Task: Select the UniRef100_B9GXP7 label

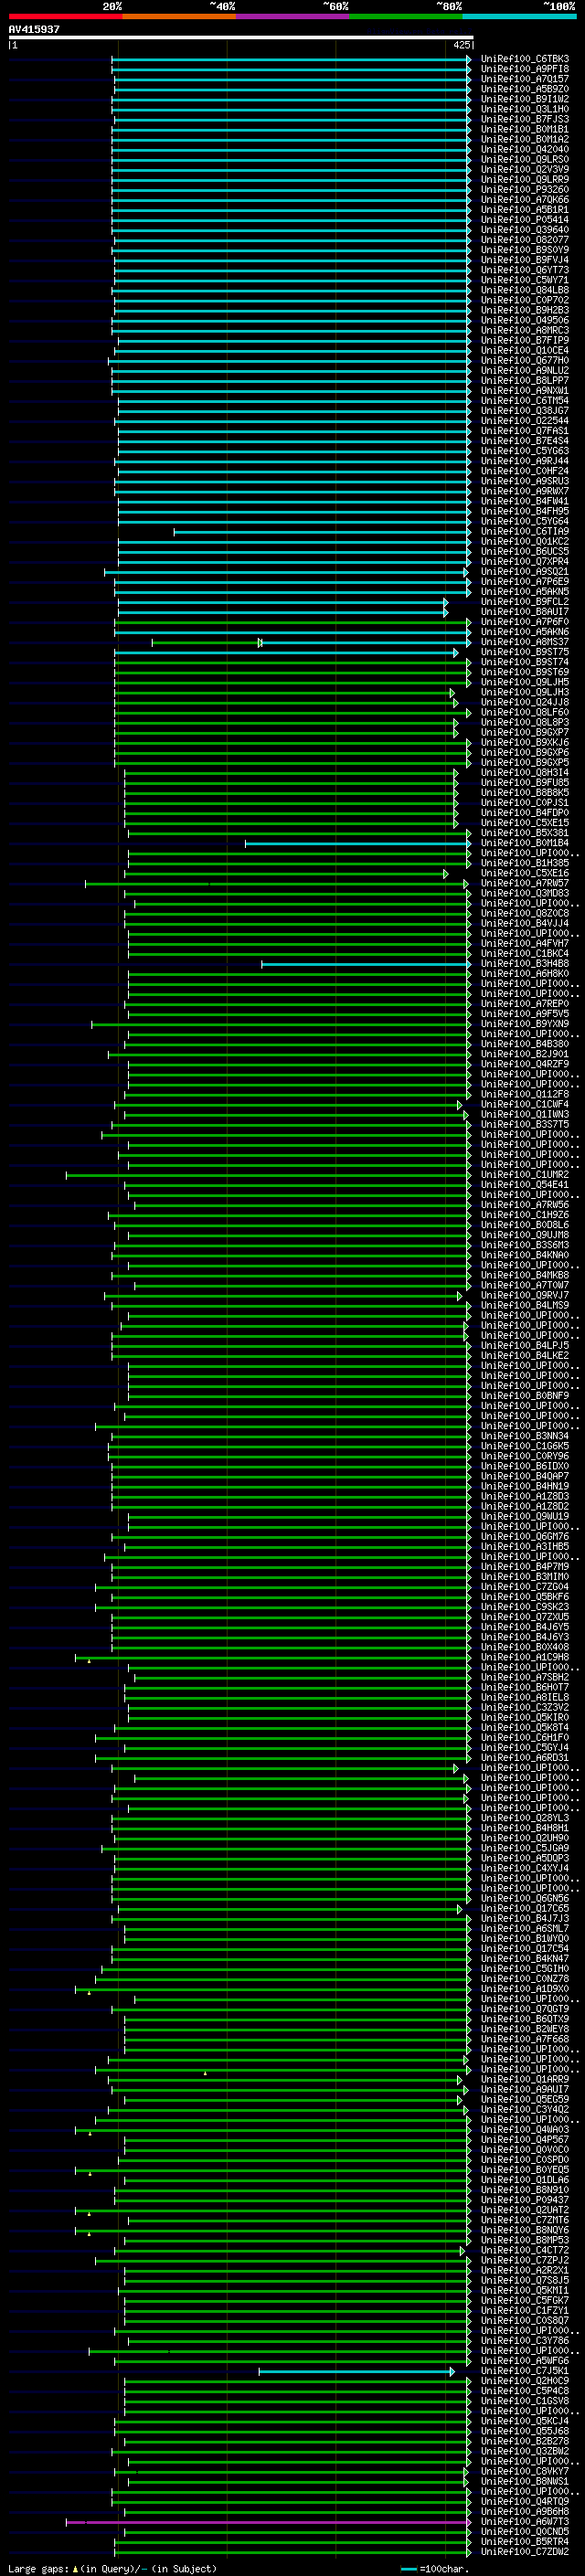Action: [524, 733]
